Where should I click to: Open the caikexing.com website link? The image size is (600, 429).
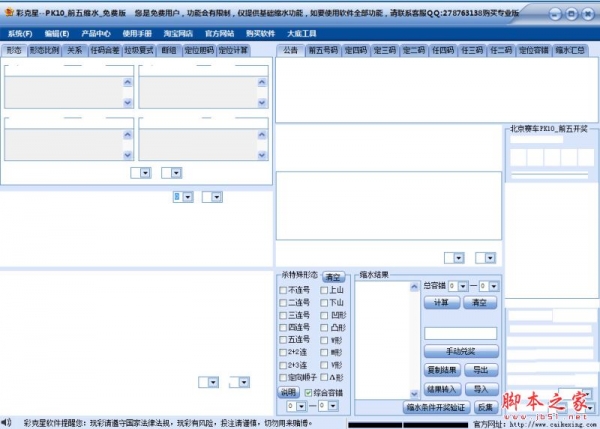(553, 424)
